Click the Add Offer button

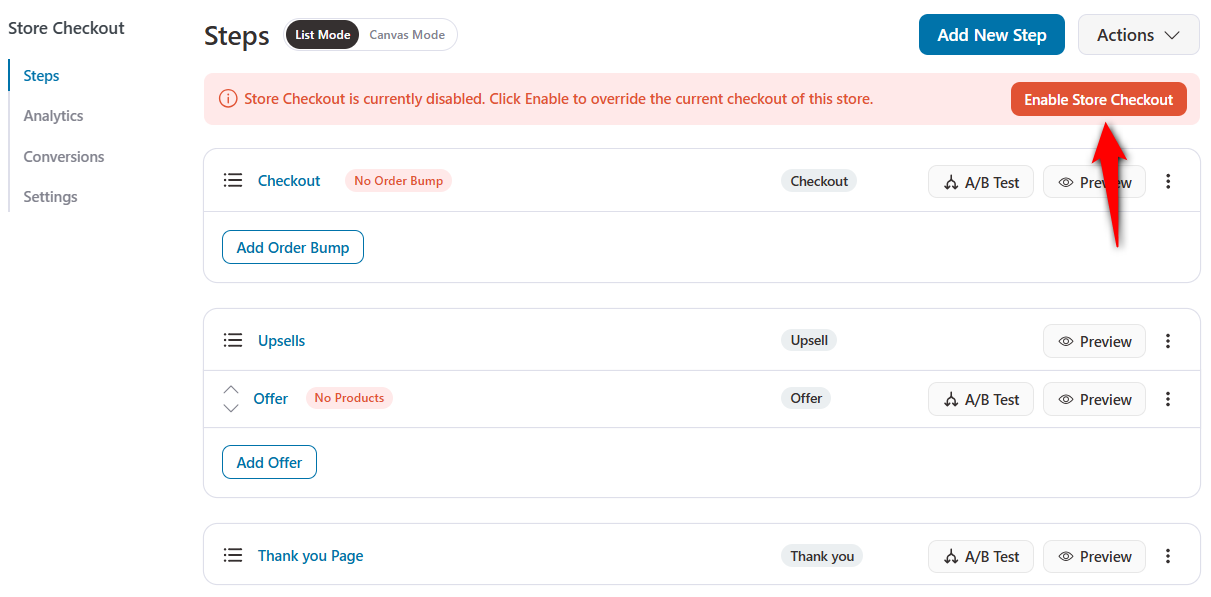(269, 463)
